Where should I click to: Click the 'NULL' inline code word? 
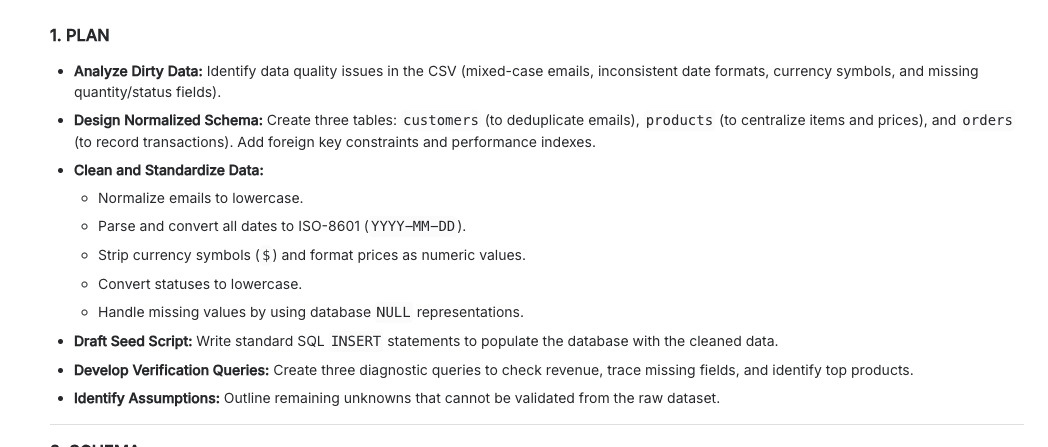394,313
